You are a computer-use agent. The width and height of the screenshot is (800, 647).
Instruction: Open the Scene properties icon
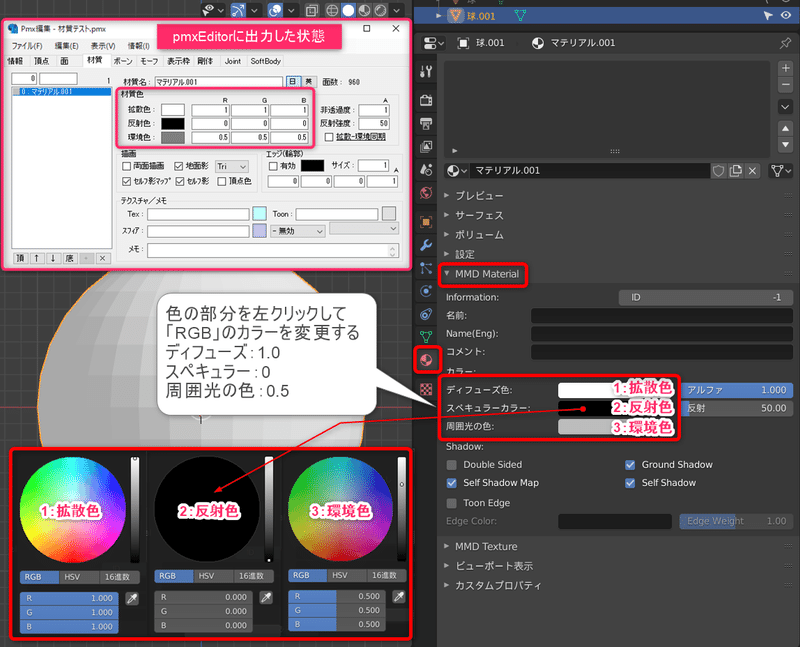[x=426, y=169]
